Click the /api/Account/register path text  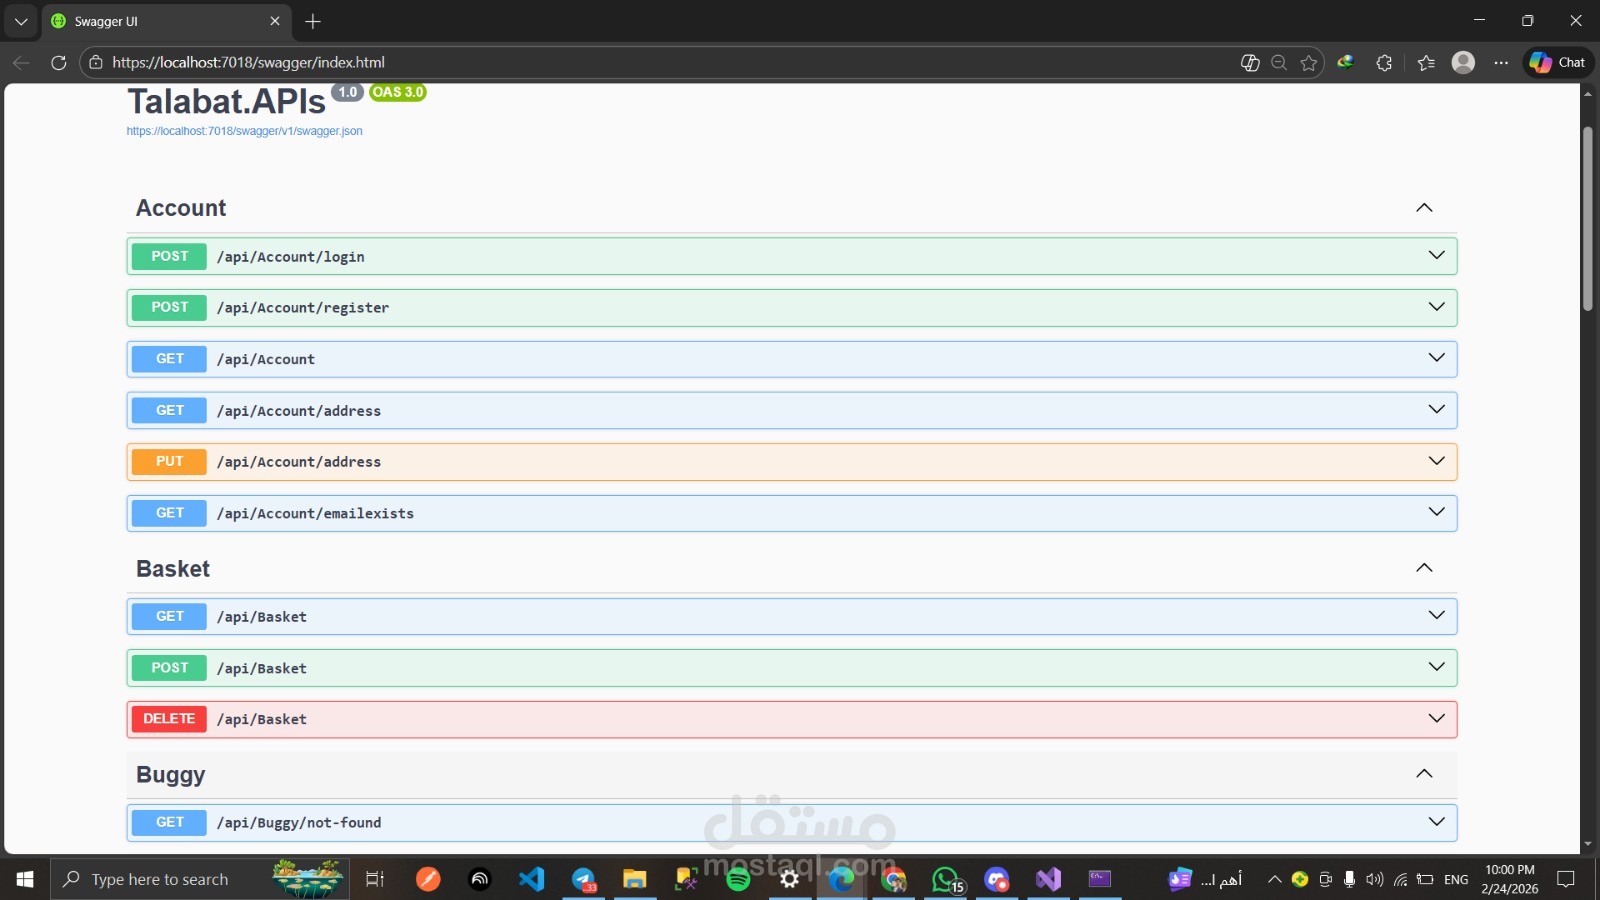coord(303,308)
